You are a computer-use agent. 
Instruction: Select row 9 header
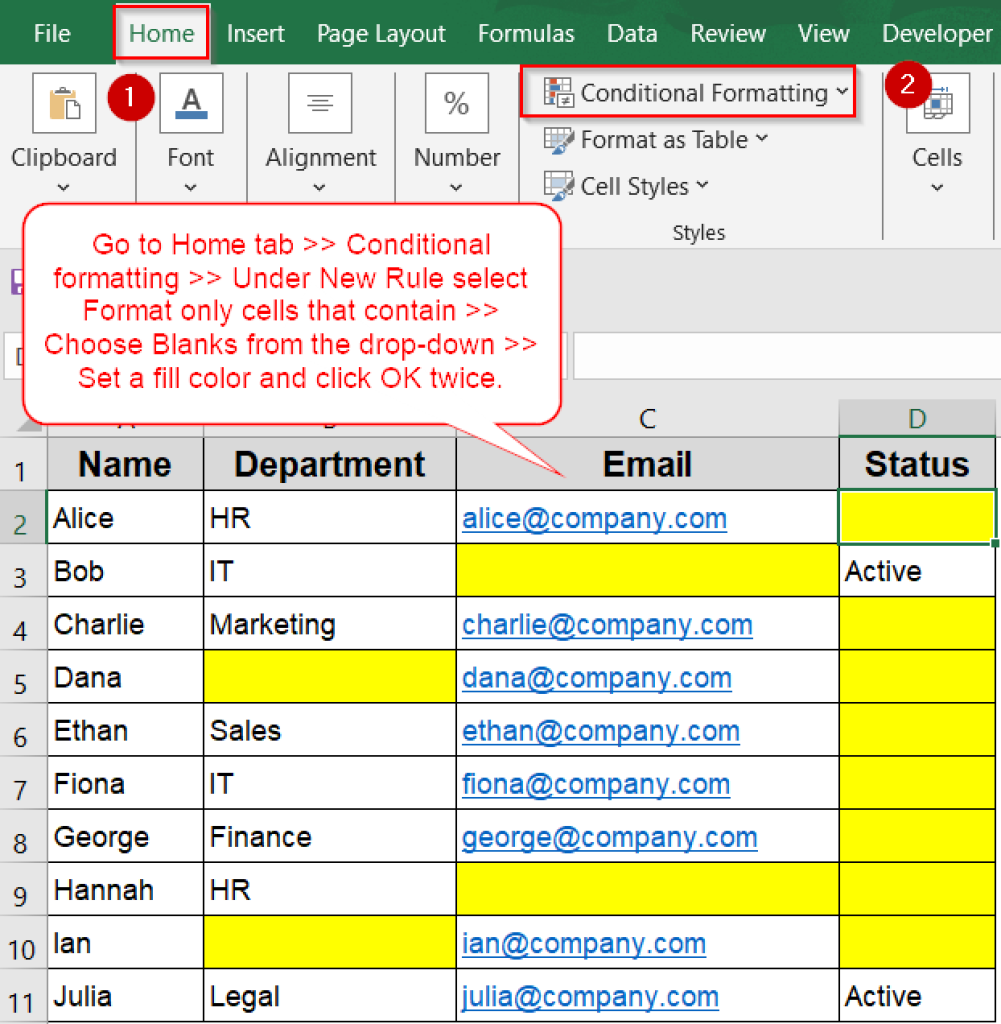(x=23, y=889)
